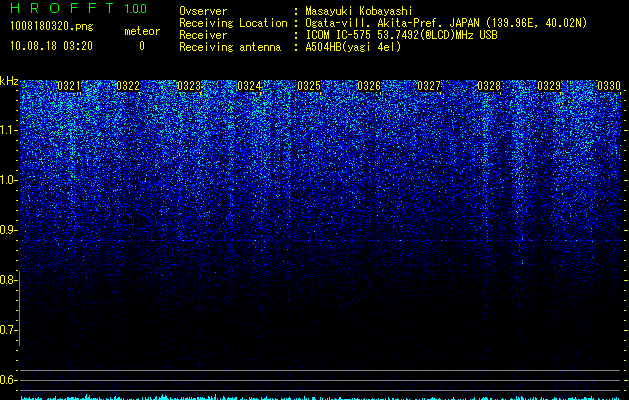
Task: Click the 1.0 frequency axis label
Action: point(9,180)
